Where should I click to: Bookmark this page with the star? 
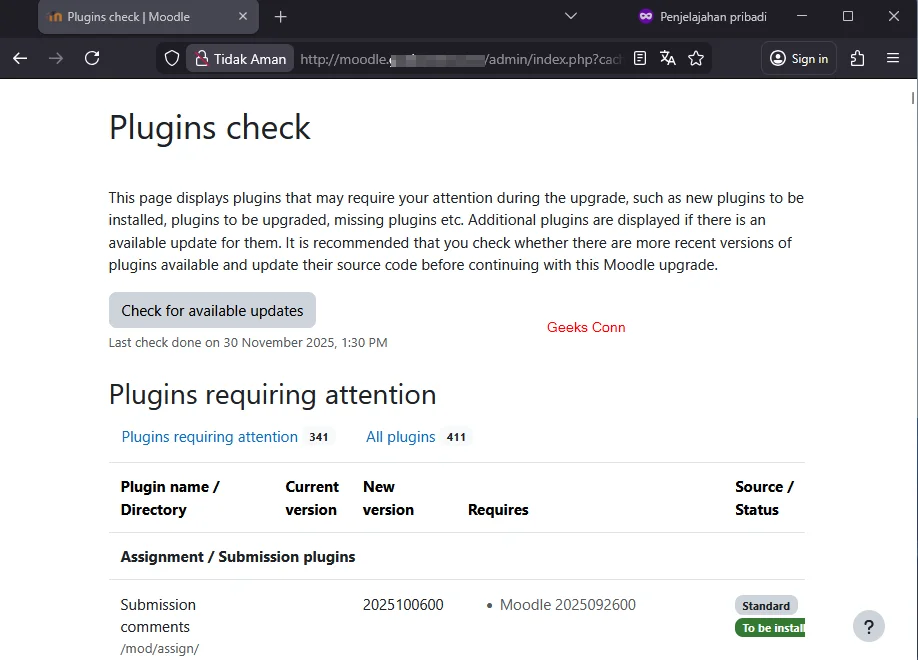696,58
